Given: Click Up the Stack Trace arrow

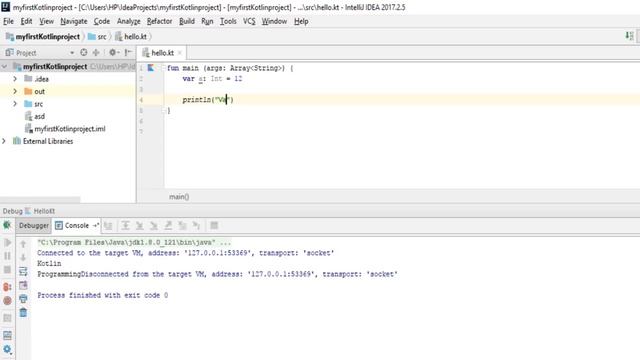Looking at the screenshot, I should click(23, 244).
